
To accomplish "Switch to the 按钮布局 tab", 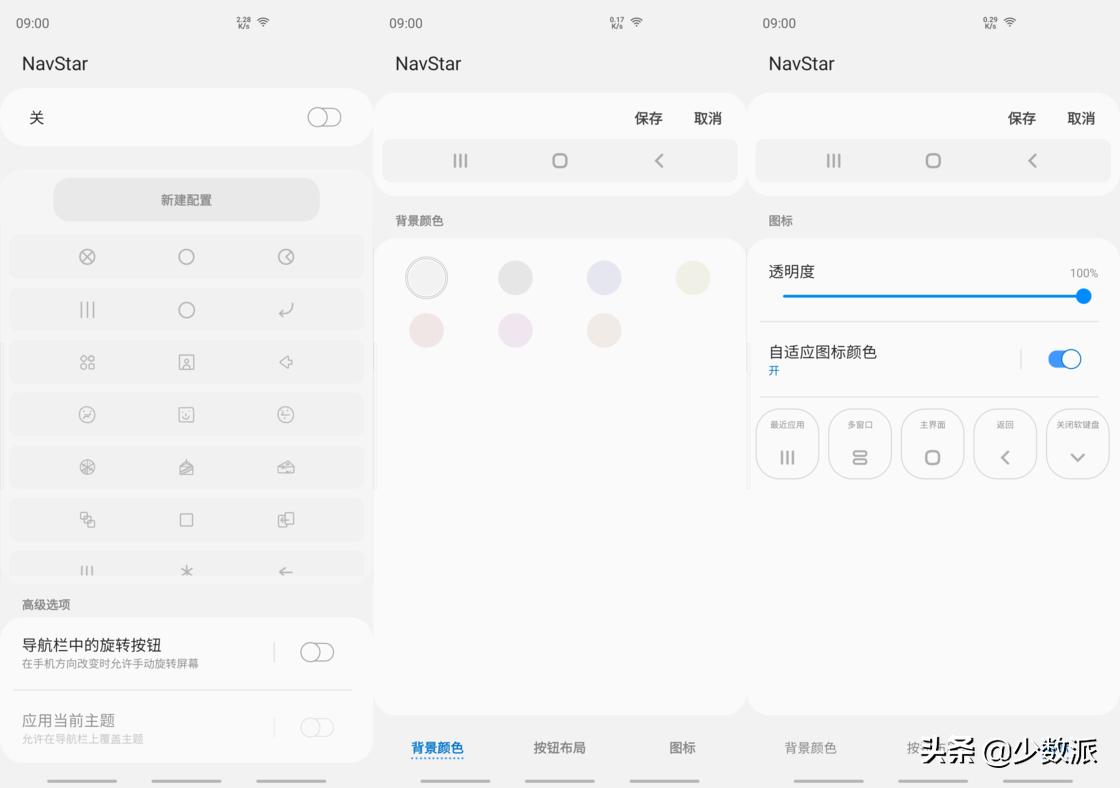I will coord(559,747).
